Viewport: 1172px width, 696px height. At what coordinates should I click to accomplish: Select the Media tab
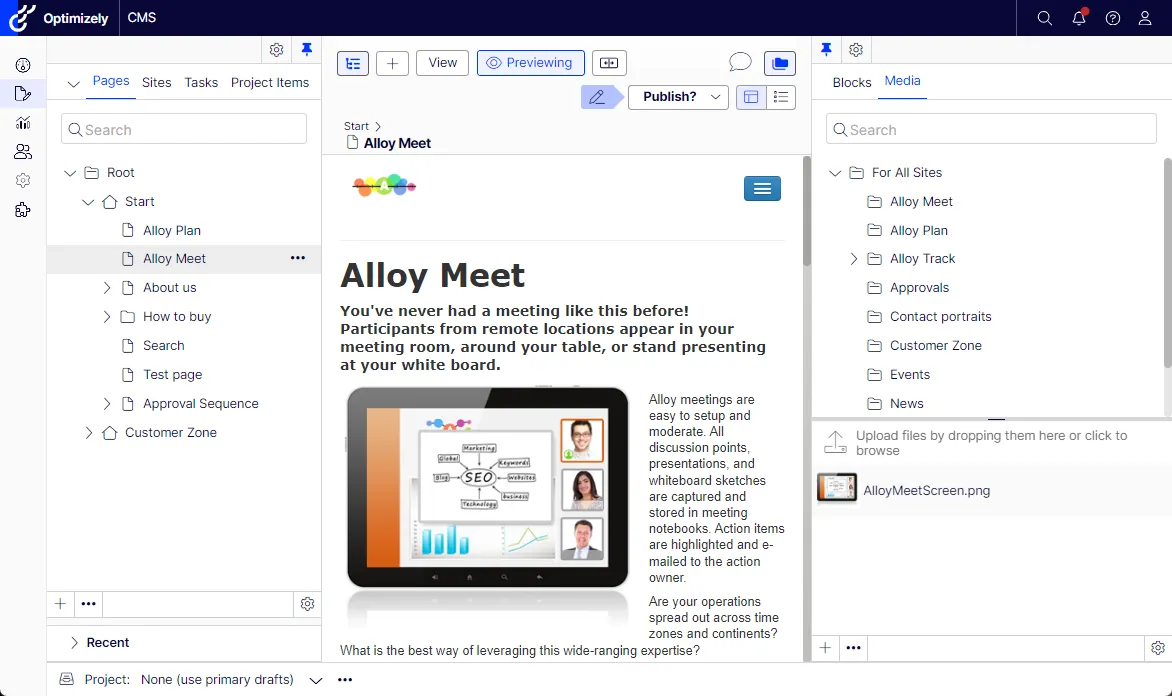pyautogui.click(x=902, y=81)
